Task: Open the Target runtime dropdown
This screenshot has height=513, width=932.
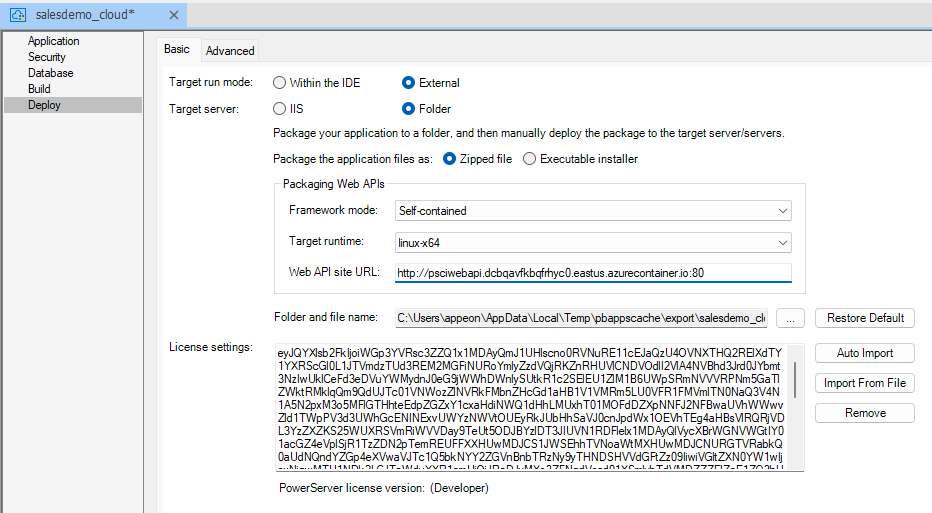Action: click(593, 243)
